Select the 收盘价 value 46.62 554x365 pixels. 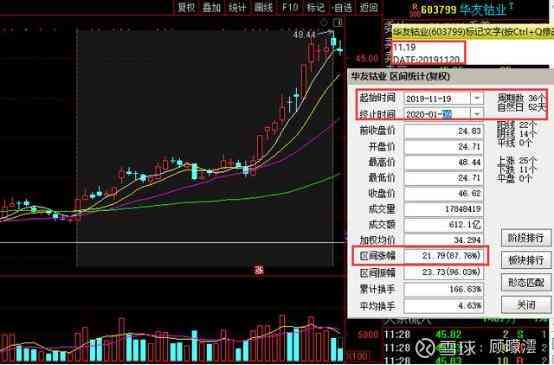click(x=443, y=193)
